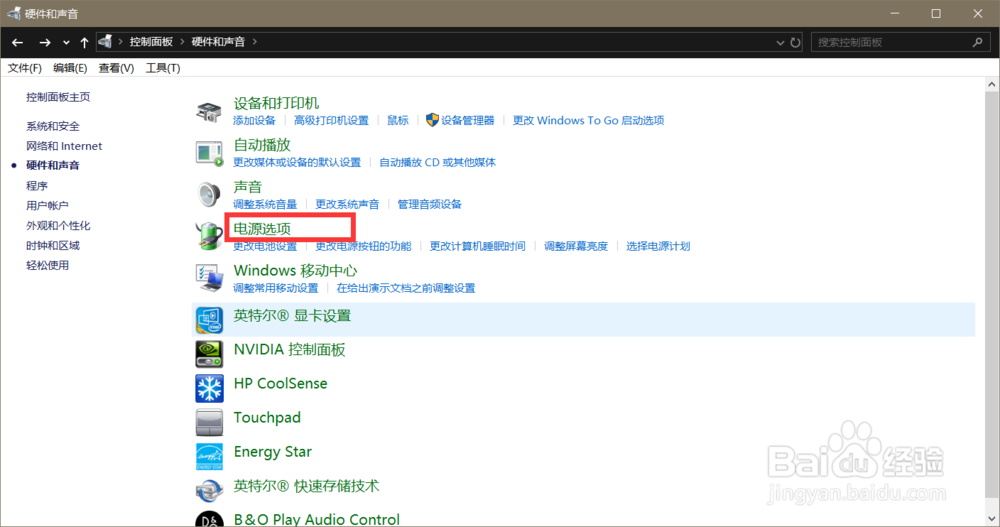The width and height of the screenshot is (1000, 527).
Task: Open 程序 category in sidebar
Action: click(36, 186)
